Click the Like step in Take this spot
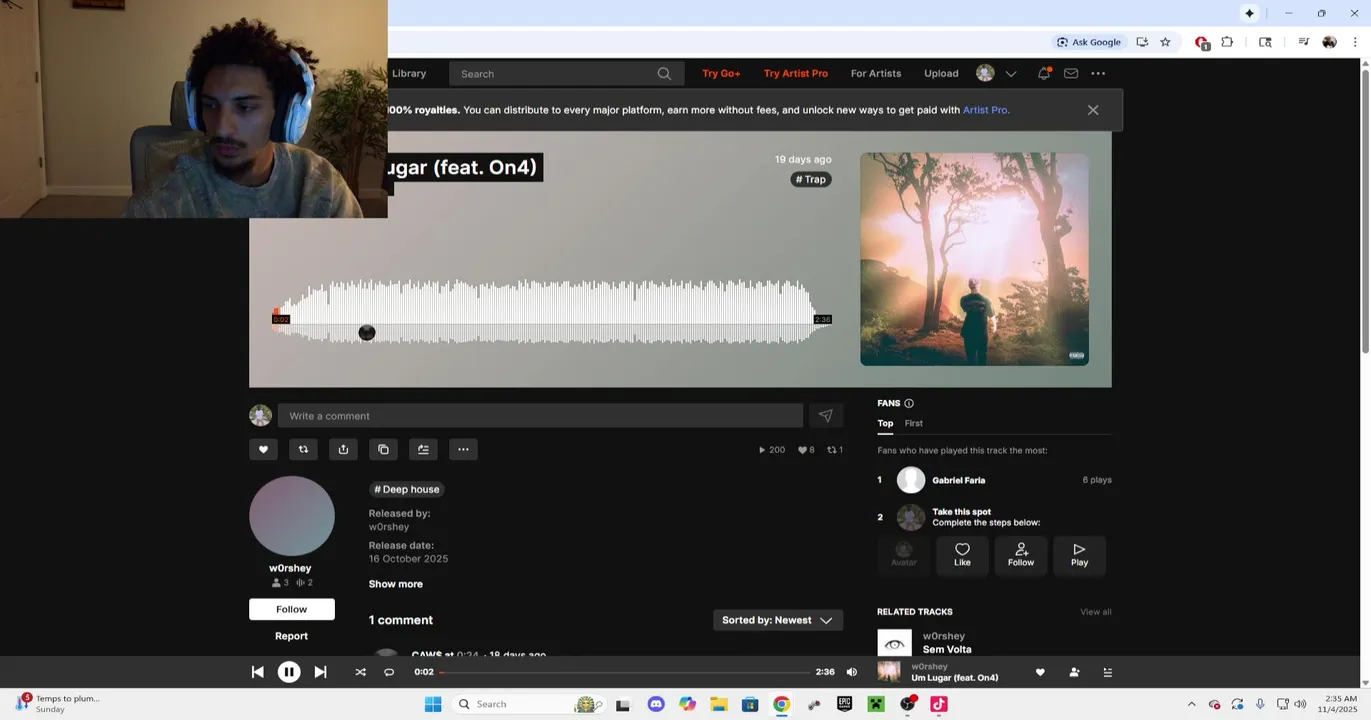This screenshot has height=720, width=1371. [x=962, y=554]
